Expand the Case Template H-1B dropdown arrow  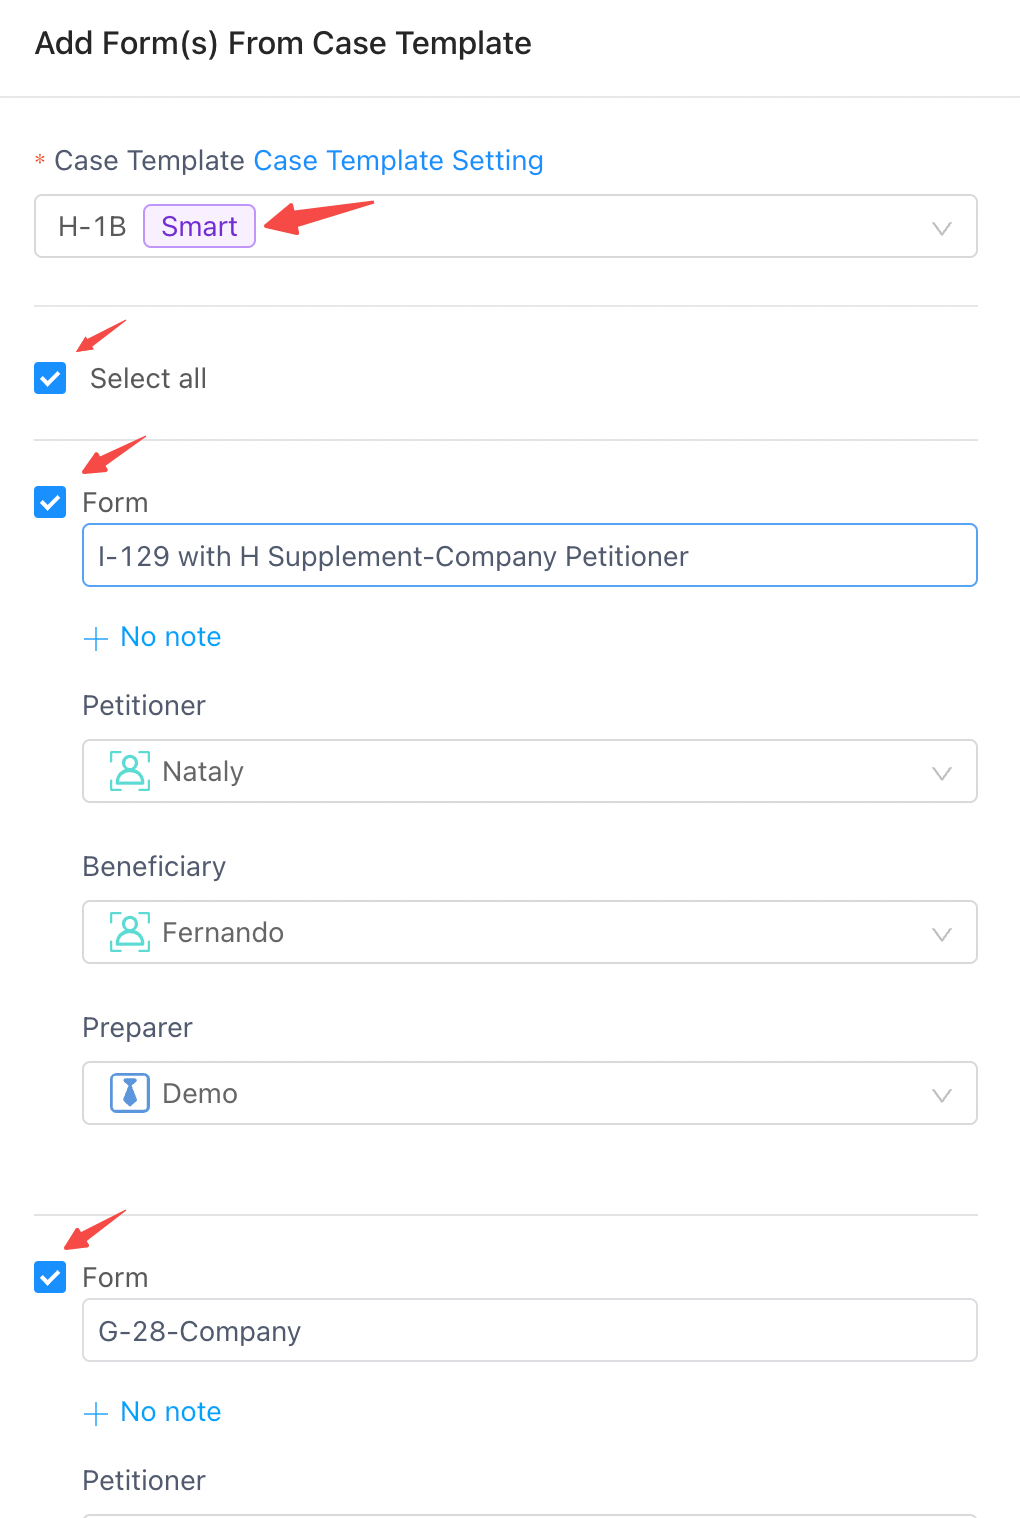pos(941,228)
